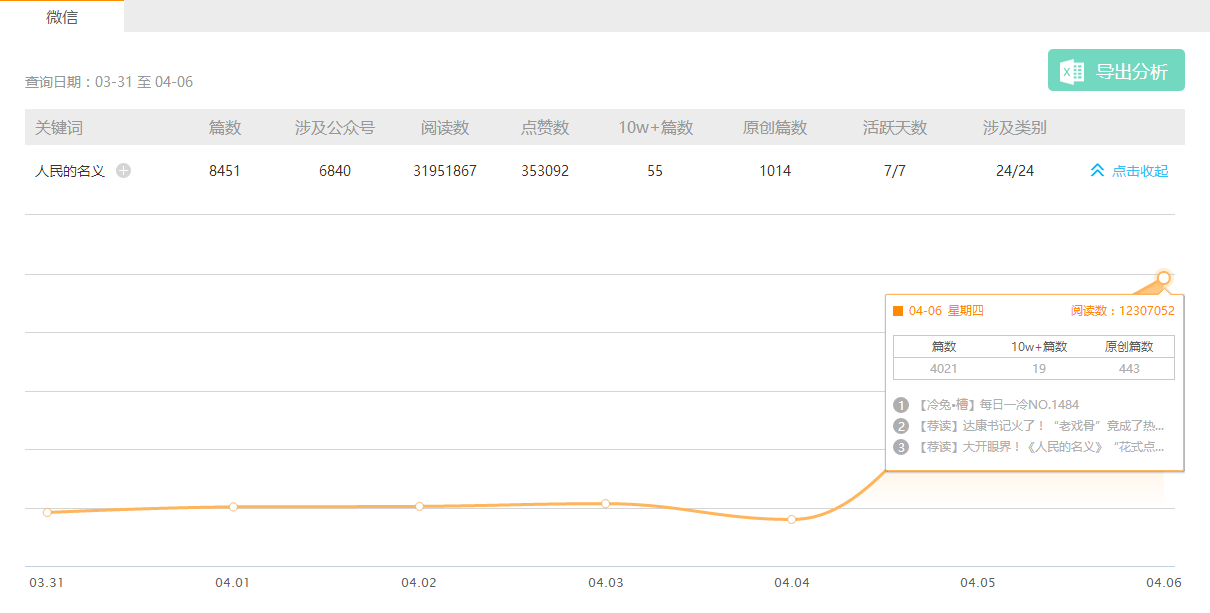
Task: Select the 04.01 data point on chart
Action: (233, 506)
